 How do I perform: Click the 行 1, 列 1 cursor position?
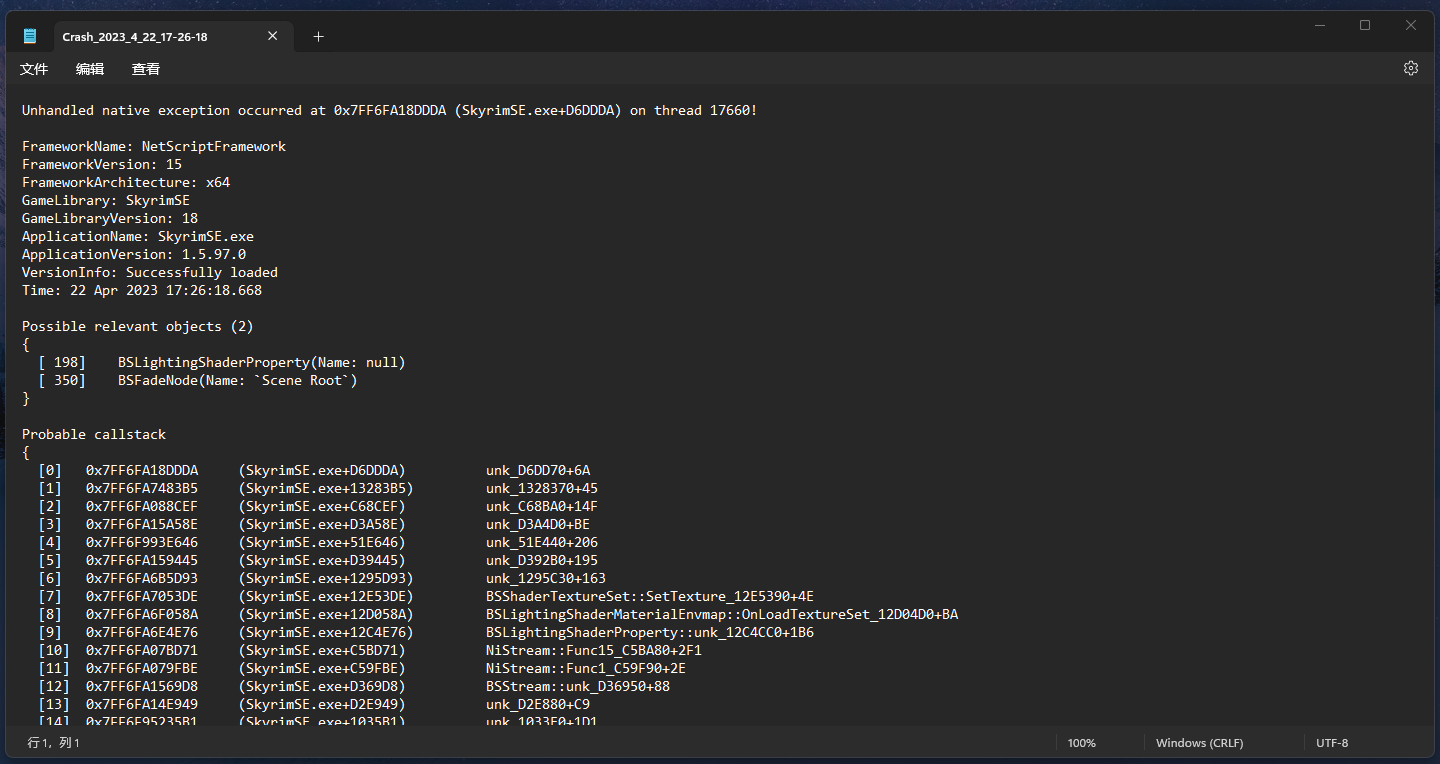[54, 743]
